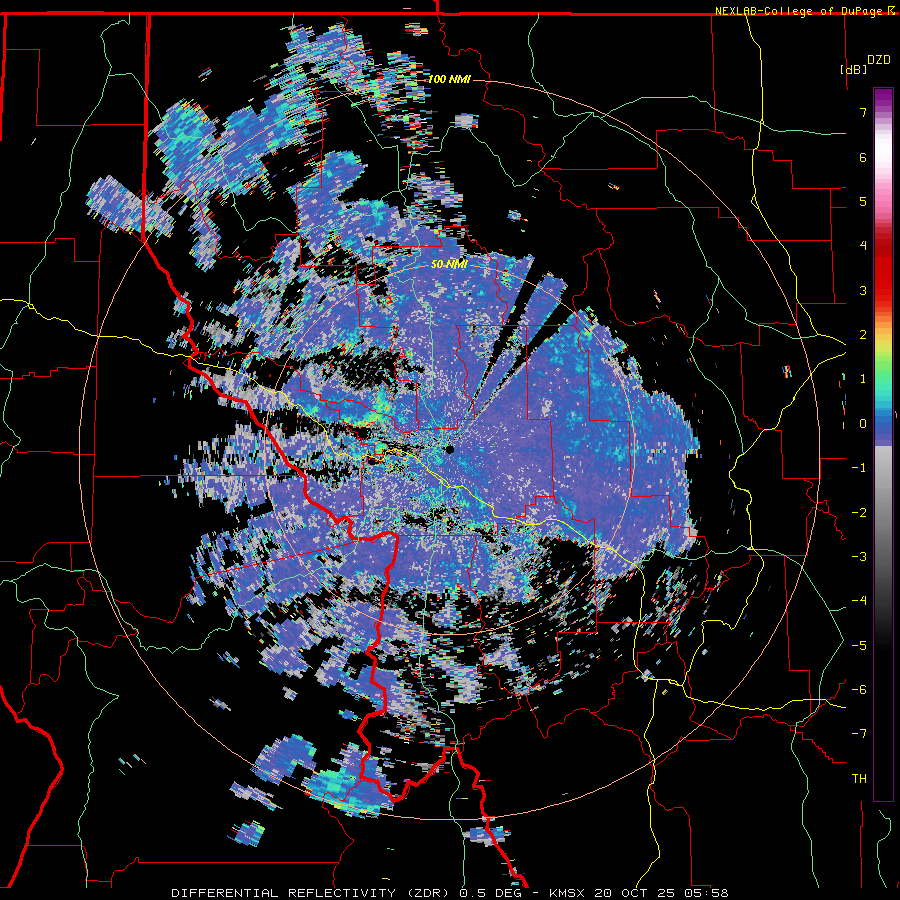
Task: Click the 05:58 timestamp in the caption
Action: coord(709,893)
